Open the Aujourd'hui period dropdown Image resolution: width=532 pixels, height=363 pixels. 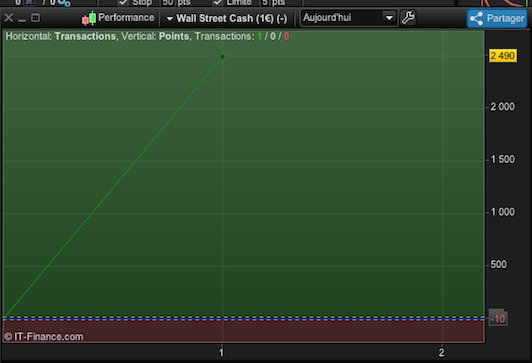click(x=348, y=18)
